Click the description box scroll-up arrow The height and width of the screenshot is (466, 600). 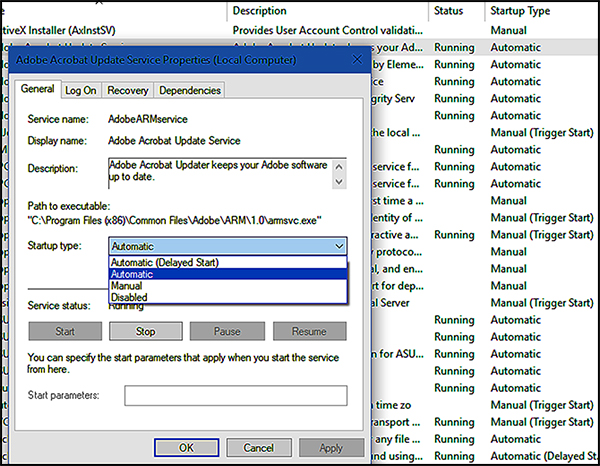point(340,162)
